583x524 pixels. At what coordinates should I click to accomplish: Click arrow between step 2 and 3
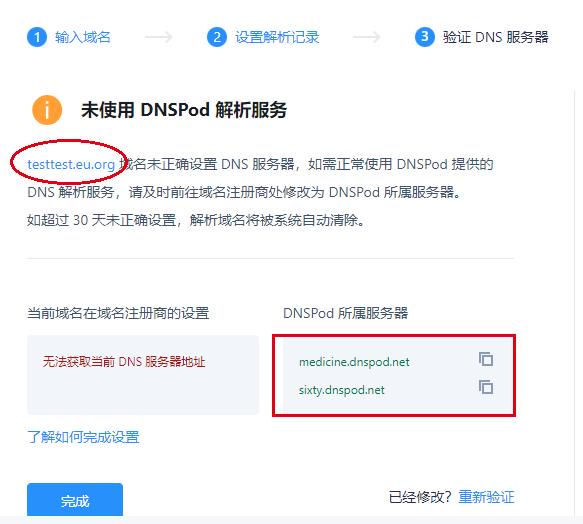(x=367, y=37)
